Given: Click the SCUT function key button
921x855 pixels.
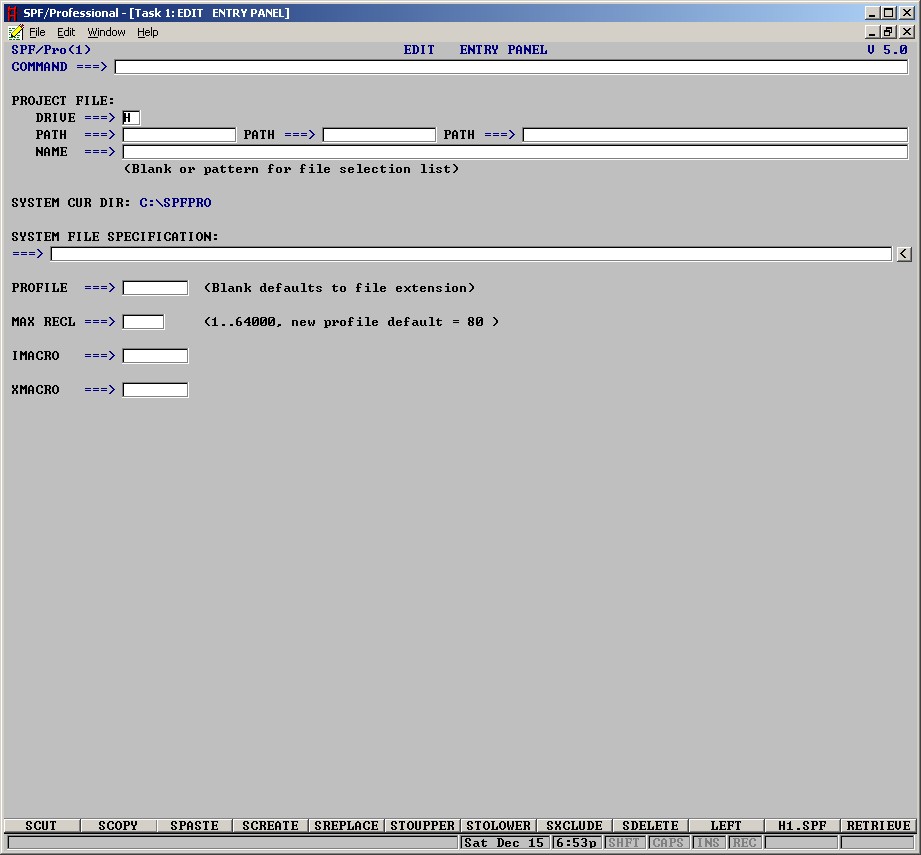Looking at the screenshot, I should (41, 826).
